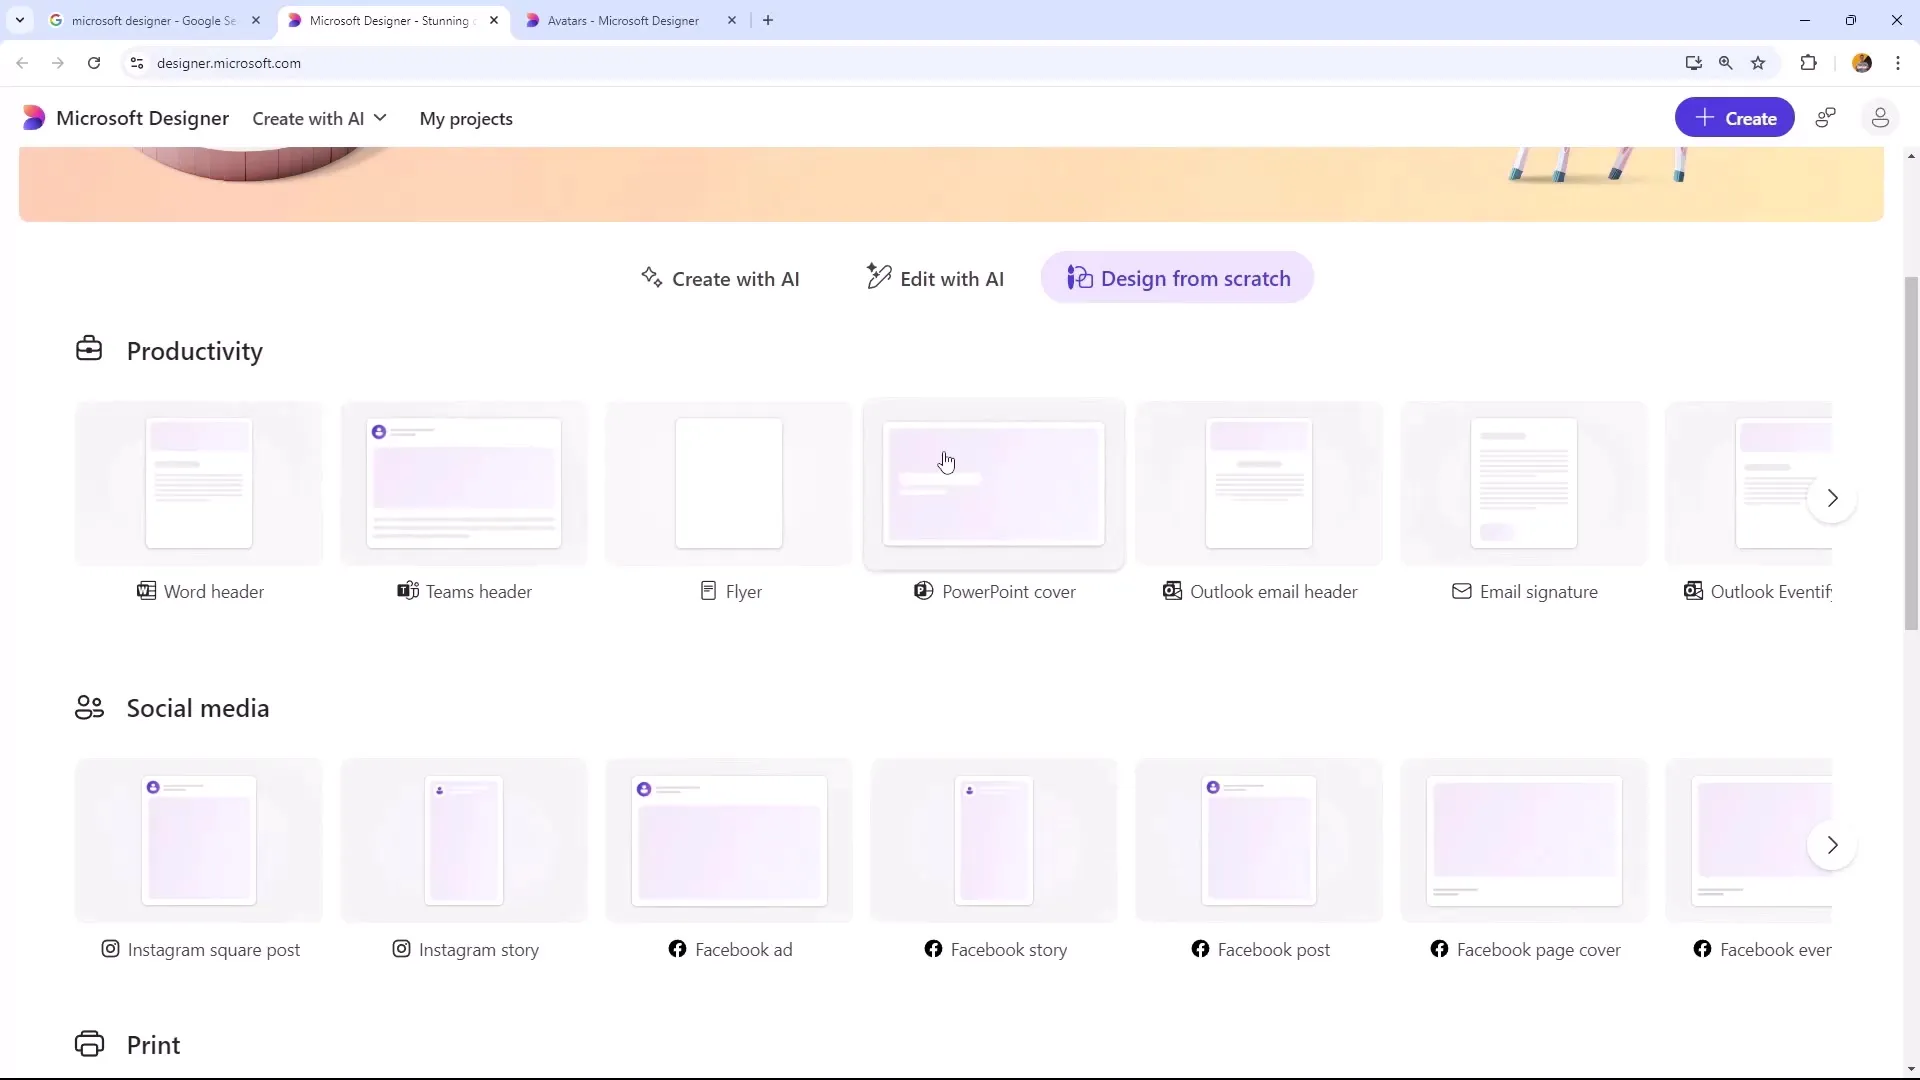Choose the Facebook post thumbnail
1920x1080 pixels.
1259,841
